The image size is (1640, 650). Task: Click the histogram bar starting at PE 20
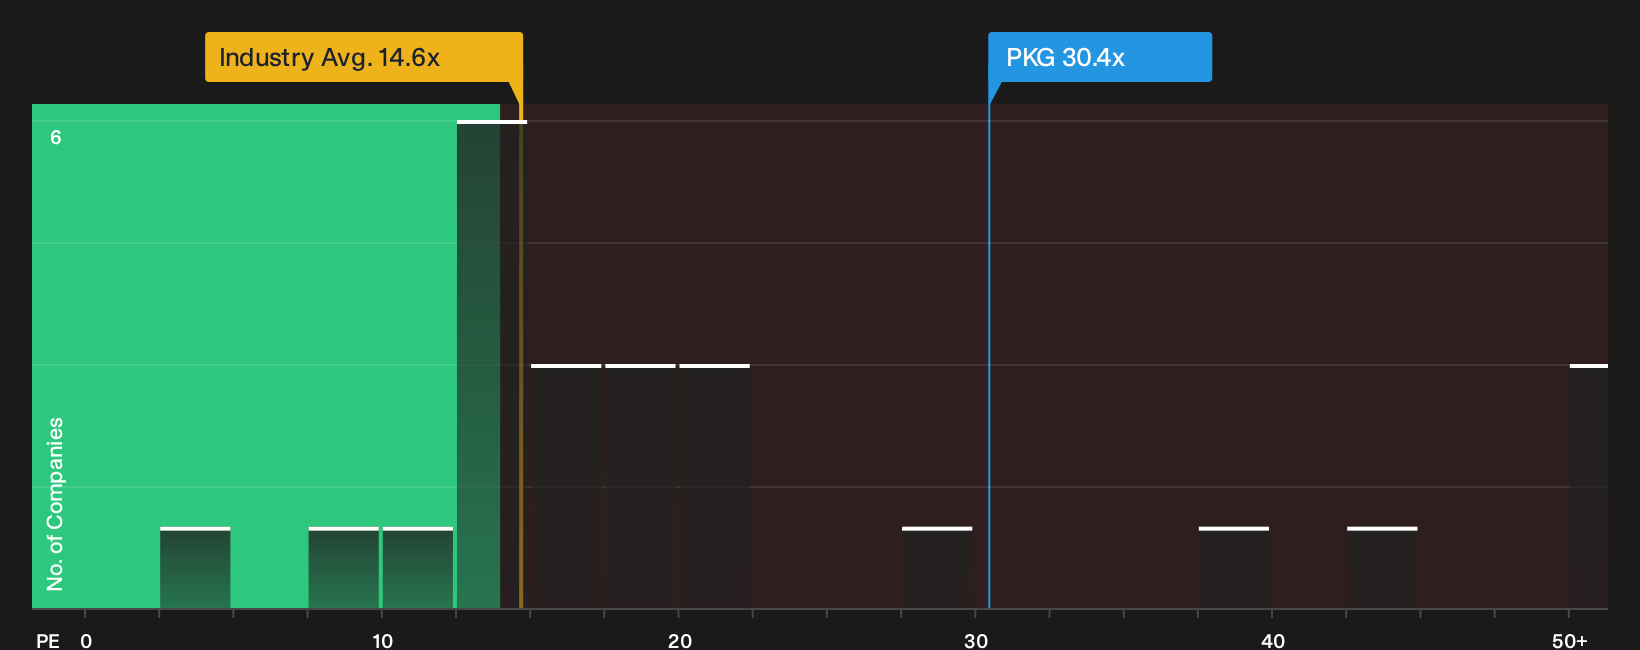(714, 486)
